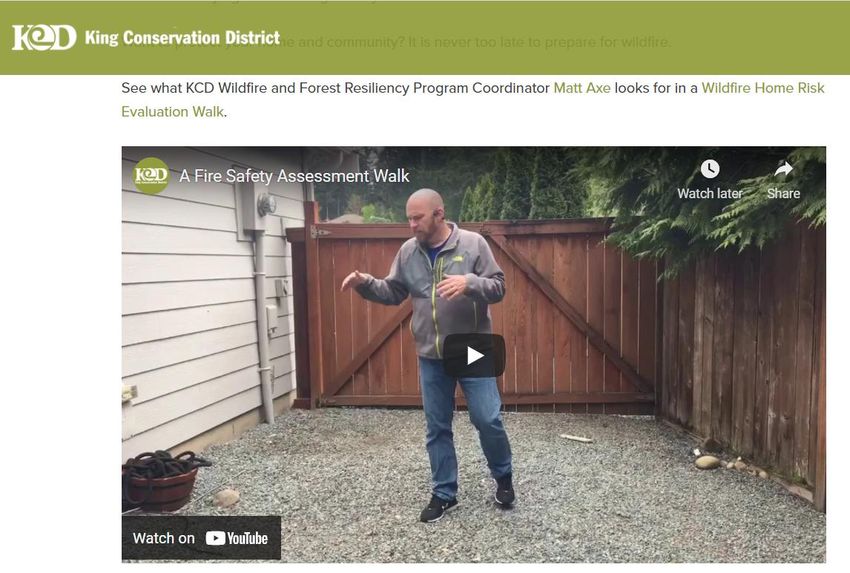
Task: Open the King Conservation District home title
Action: tap(182, 38)
